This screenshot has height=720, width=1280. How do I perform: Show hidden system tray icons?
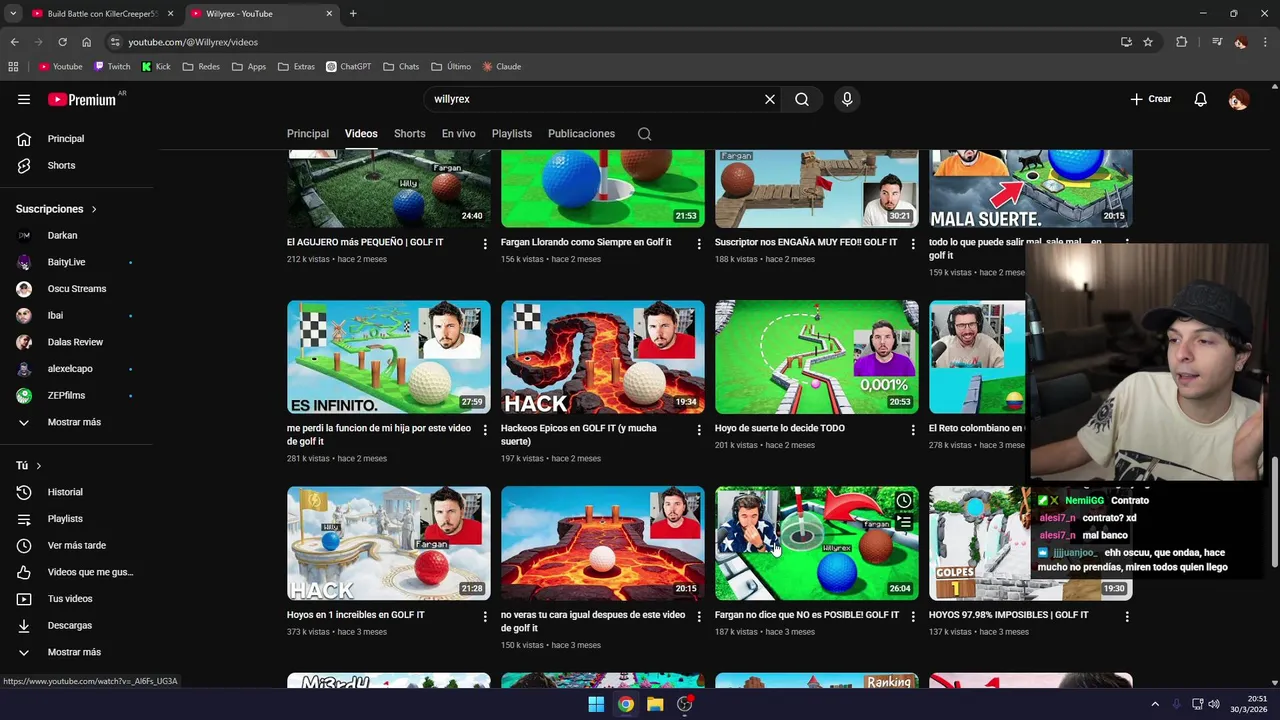[1155, 704]
